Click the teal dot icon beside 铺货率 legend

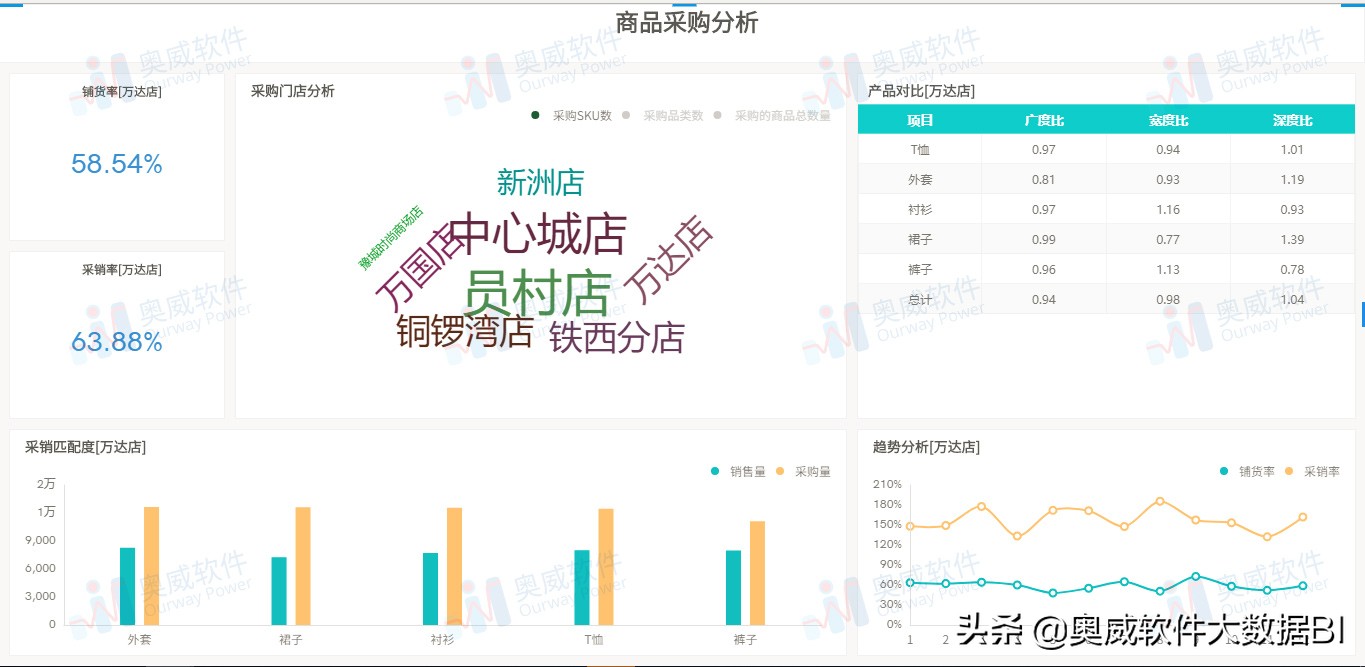[1223, 471]
